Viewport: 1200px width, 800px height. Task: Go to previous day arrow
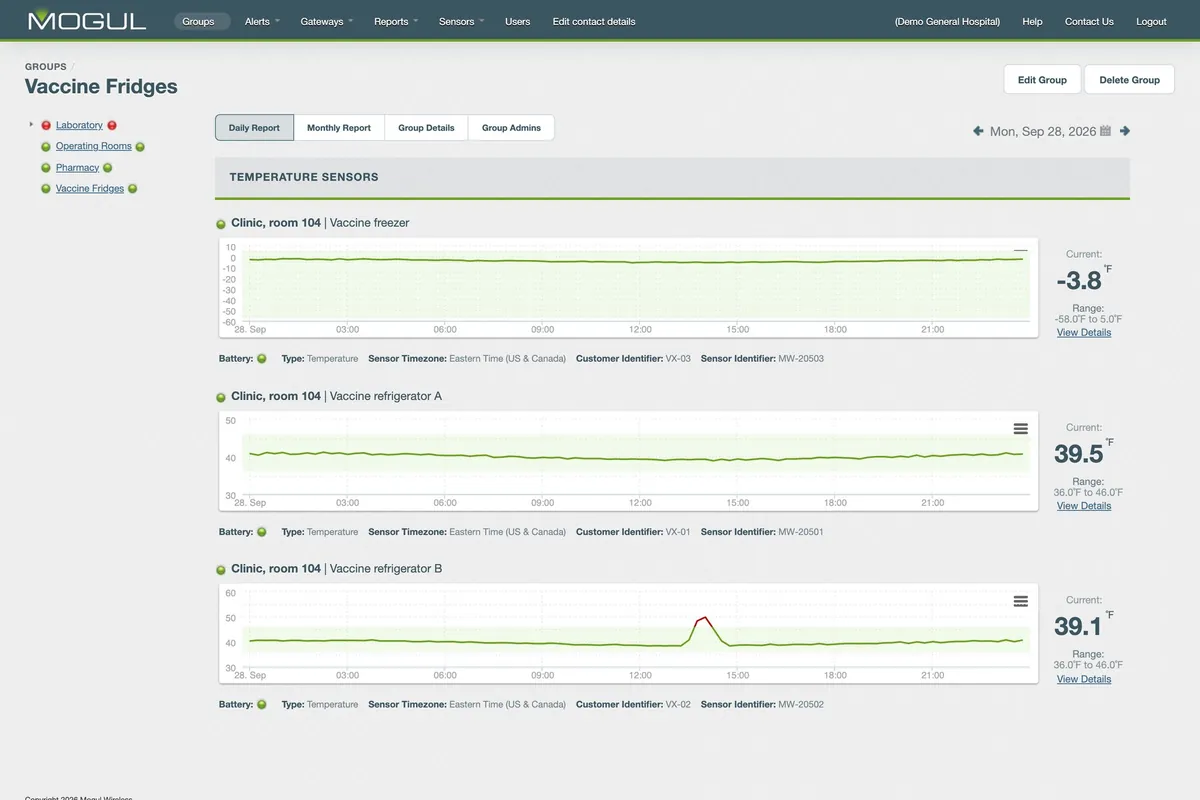click(x=978, y=131)
